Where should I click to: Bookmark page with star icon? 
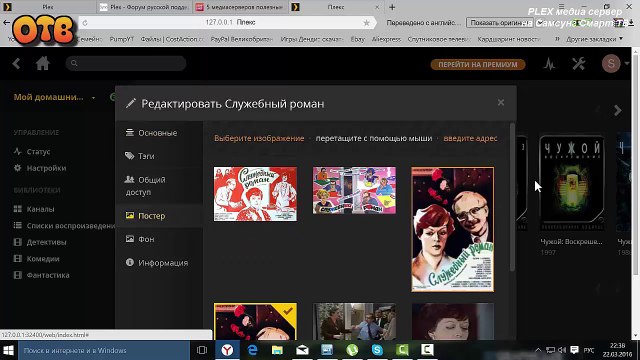pos(366,23)
